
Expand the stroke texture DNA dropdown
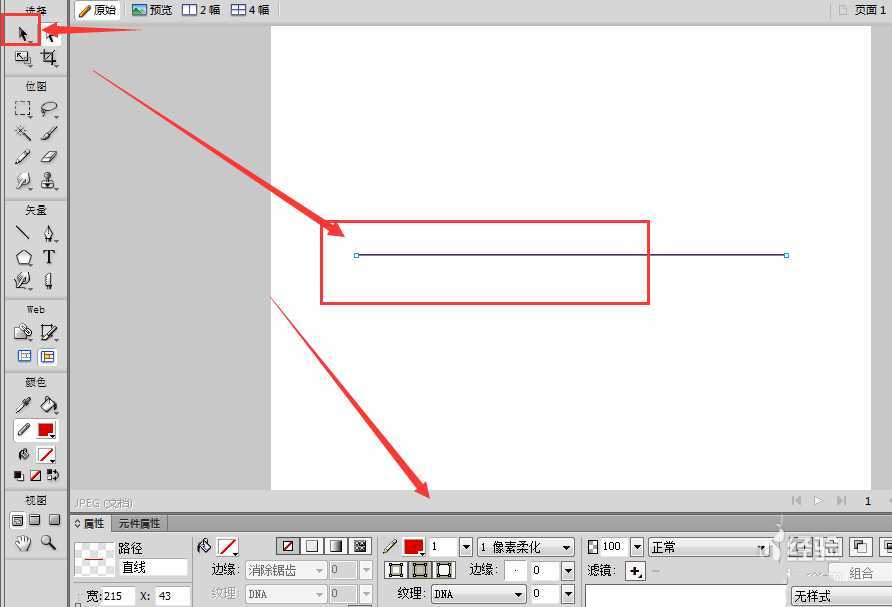tap(478, 594)
